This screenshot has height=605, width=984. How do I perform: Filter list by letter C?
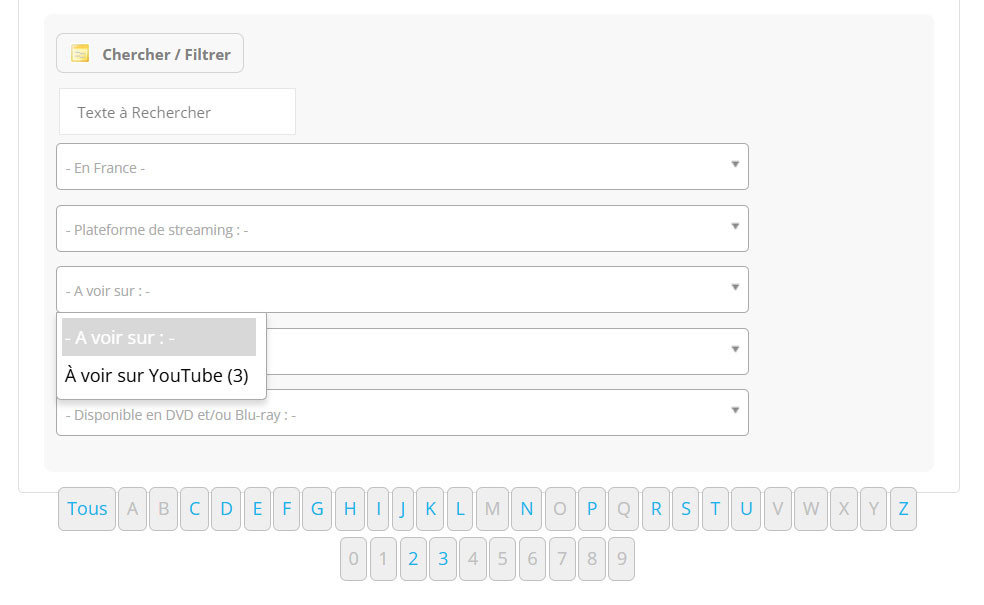coord(194,509)
